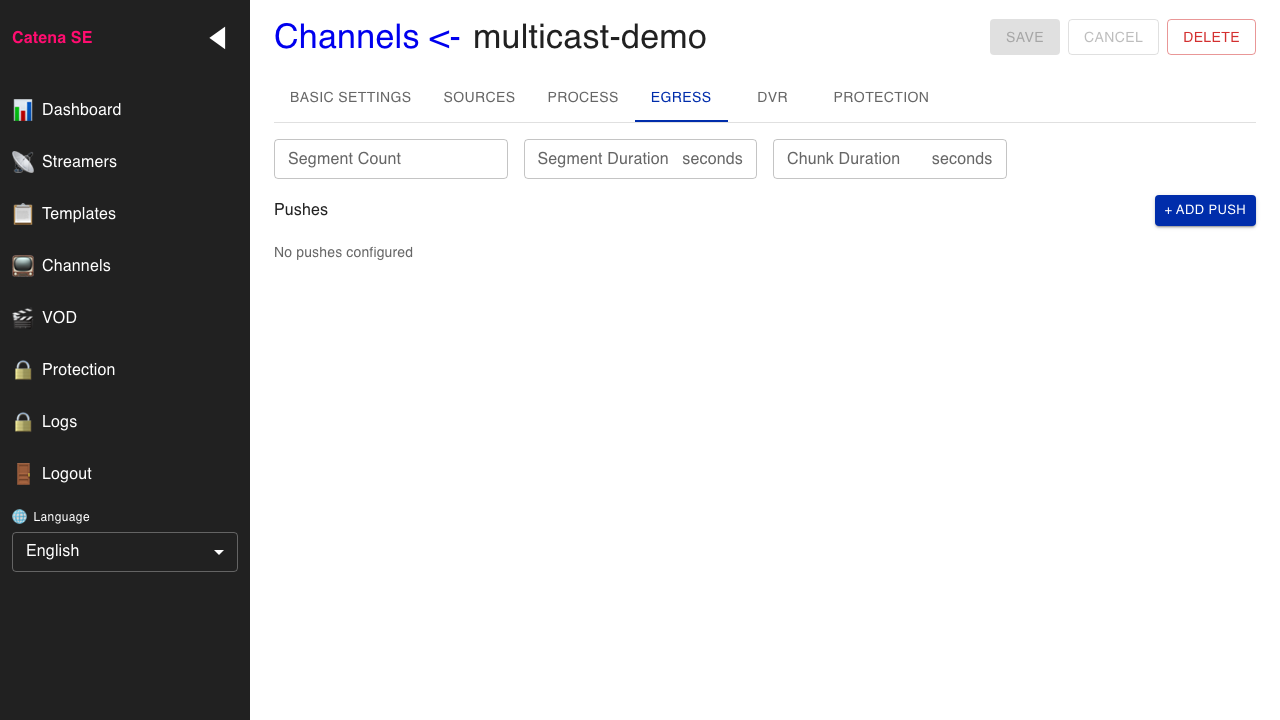Click the Protection lock icon
The height and width of the screenshot is (720, 1280).
(22, 370)
